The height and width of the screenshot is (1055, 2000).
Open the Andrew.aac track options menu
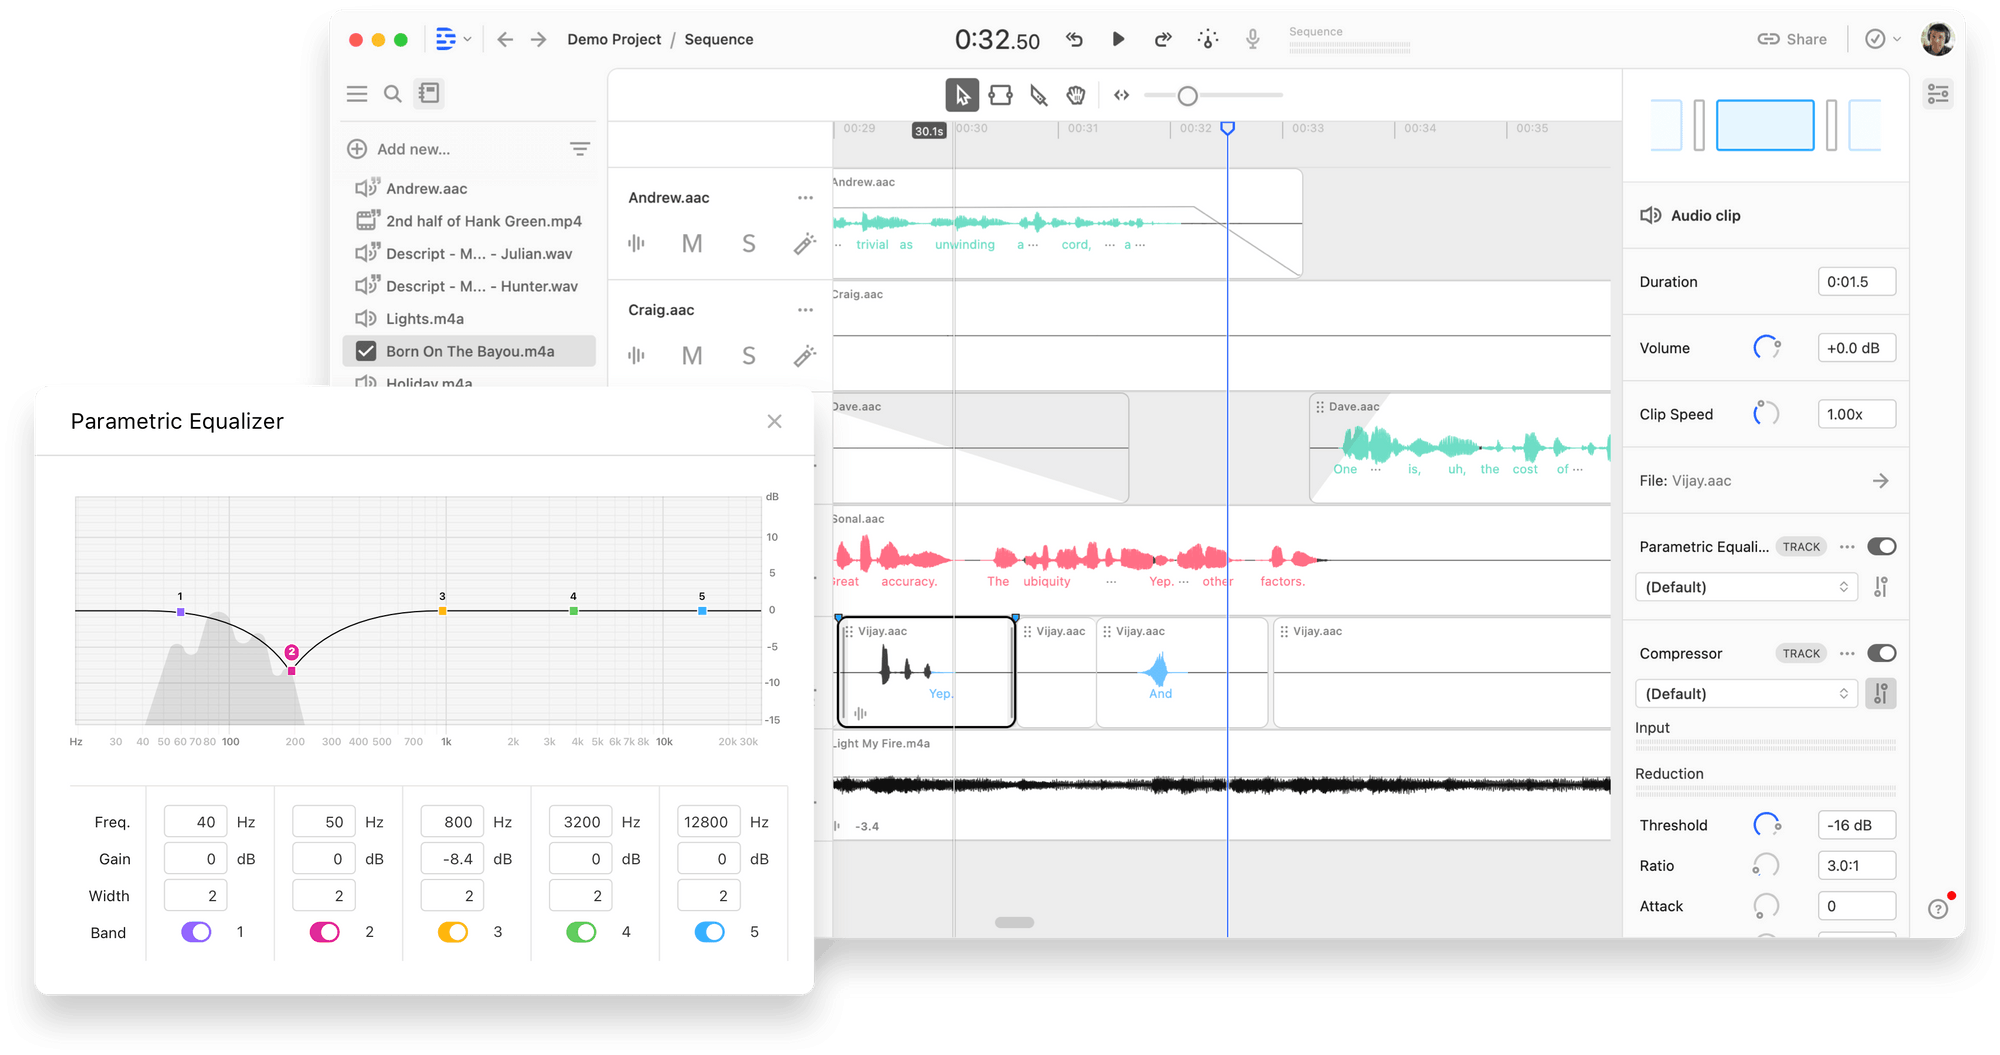coord(805,197)
